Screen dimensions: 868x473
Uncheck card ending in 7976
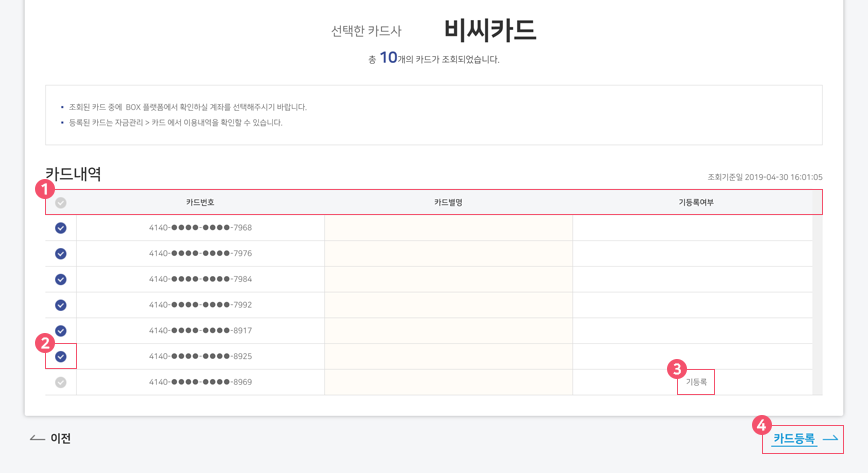click(x=61, y=254)
